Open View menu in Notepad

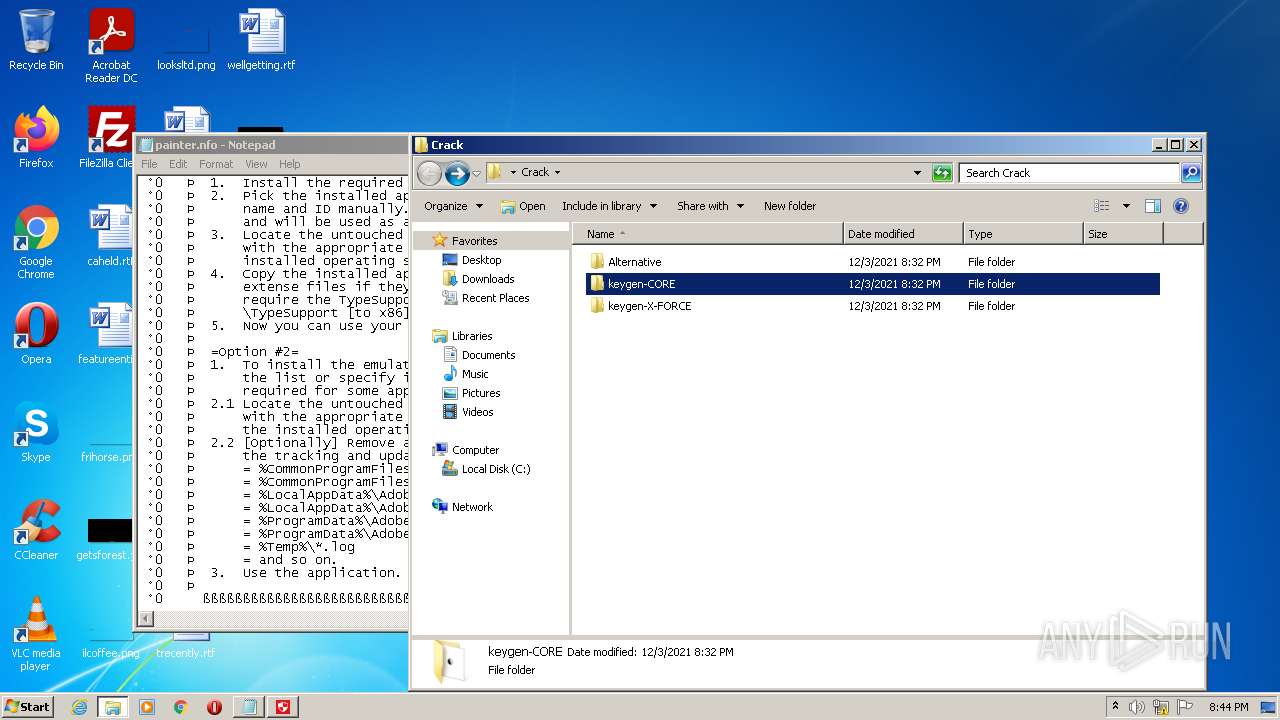pyautogui.click(x=256, y=164)
